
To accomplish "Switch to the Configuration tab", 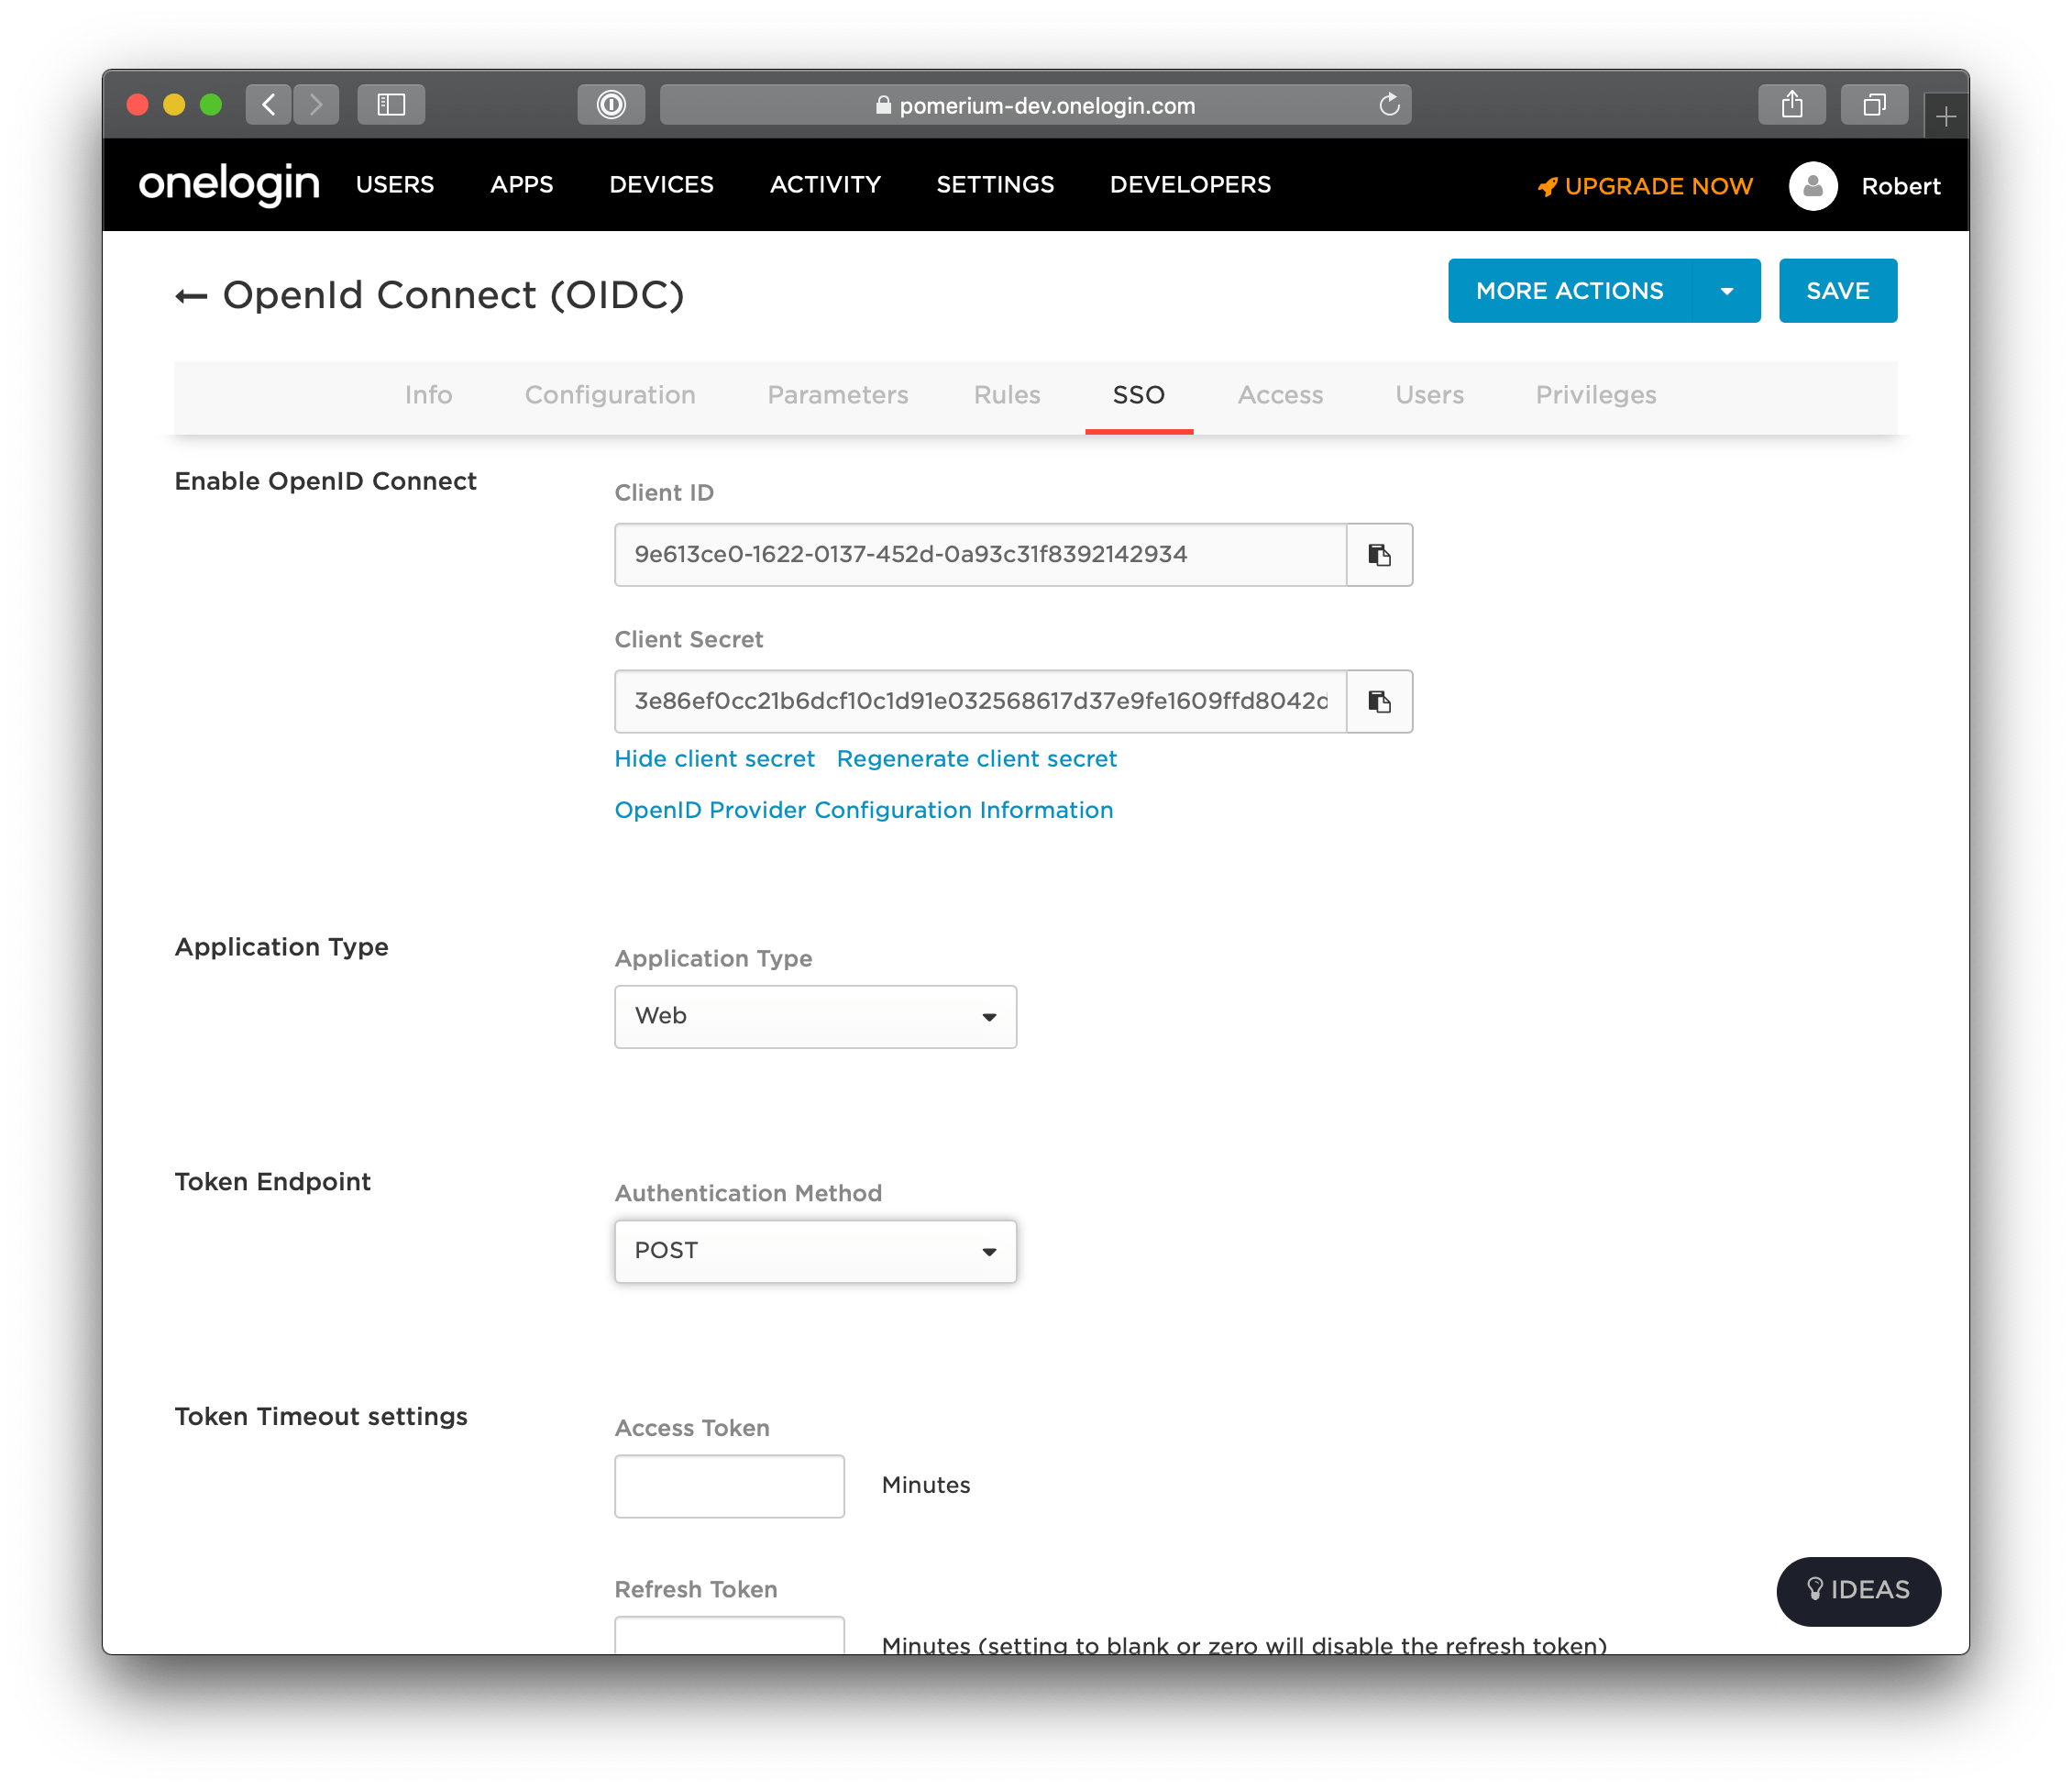I will click(x=610, y=394).
